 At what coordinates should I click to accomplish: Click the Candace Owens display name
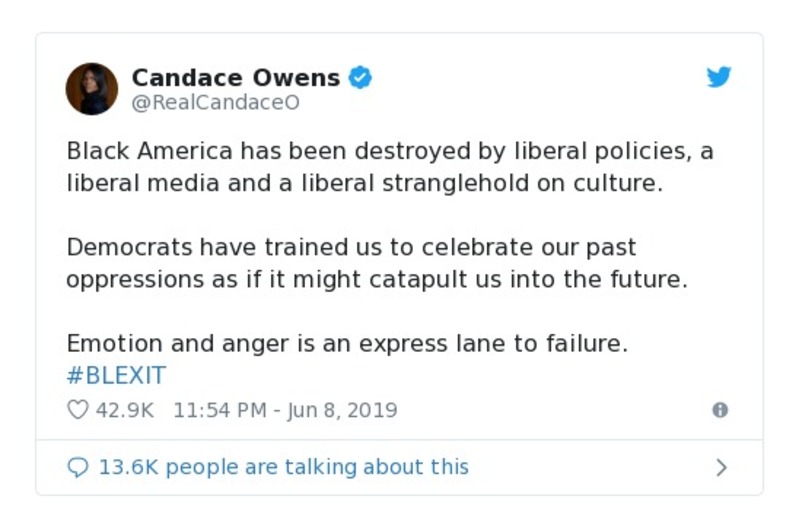[236, 77]
